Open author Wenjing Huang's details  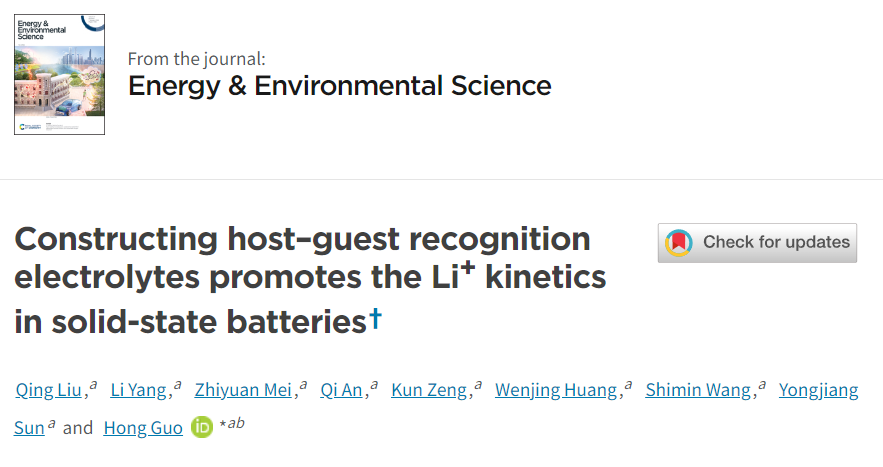[556, 390]
